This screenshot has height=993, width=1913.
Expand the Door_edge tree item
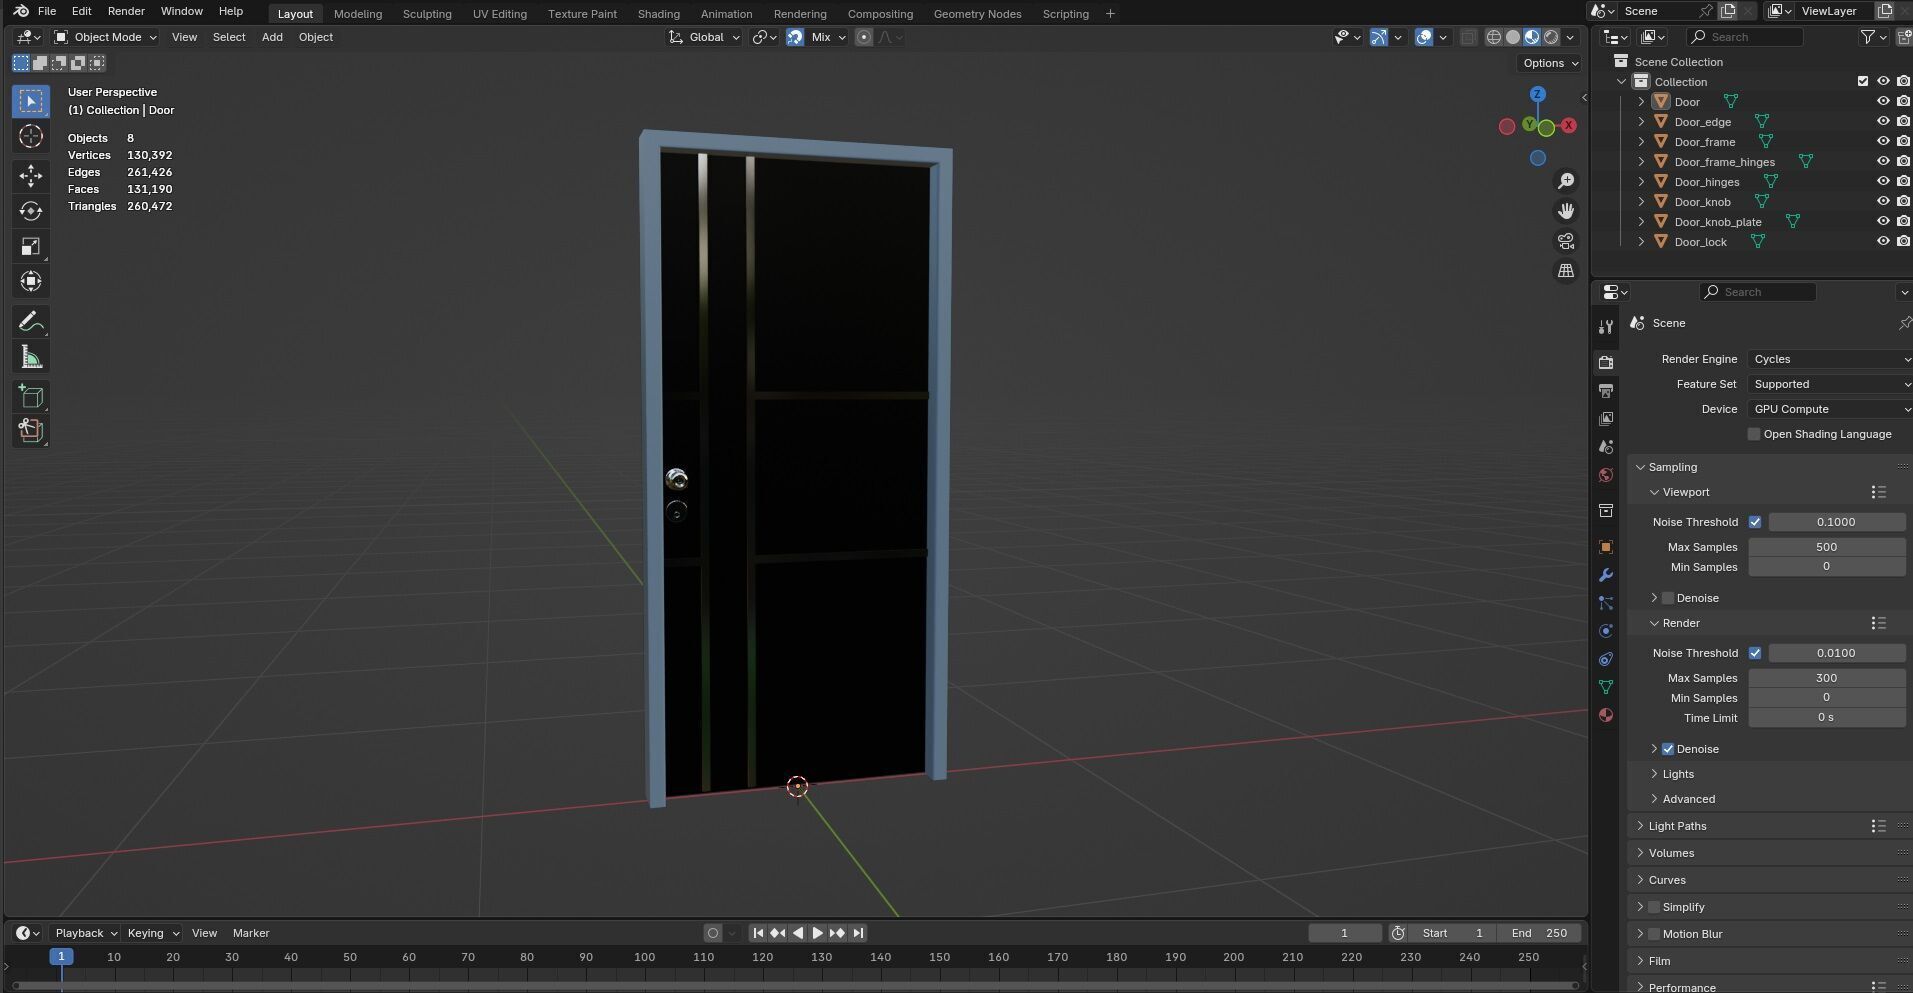pyautogui.click(x=1641, y=121)
